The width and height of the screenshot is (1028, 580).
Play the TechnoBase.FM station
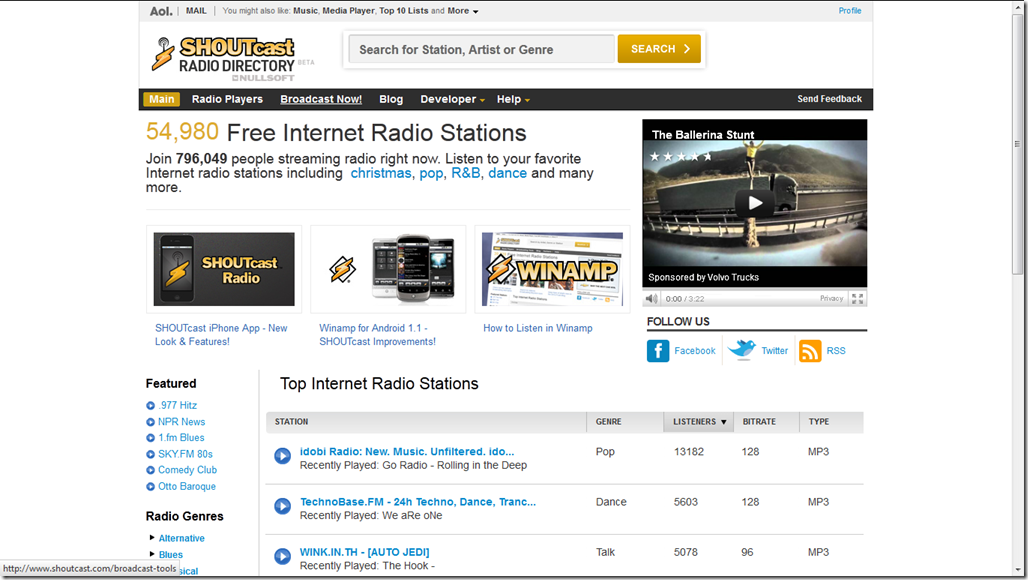283,506
